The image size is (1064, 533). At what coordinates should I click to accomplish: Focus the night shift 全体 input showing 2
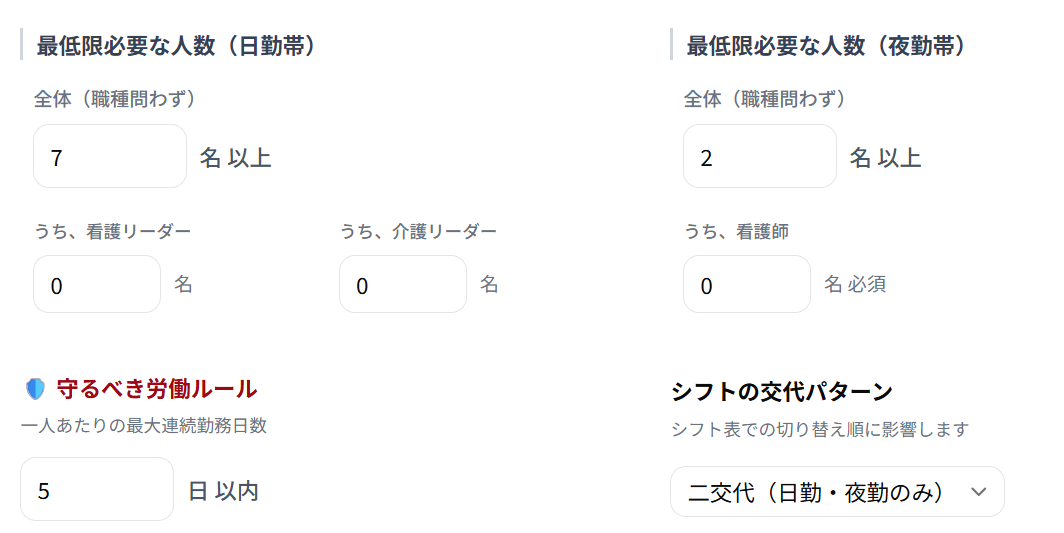click(x=759, y=157)
